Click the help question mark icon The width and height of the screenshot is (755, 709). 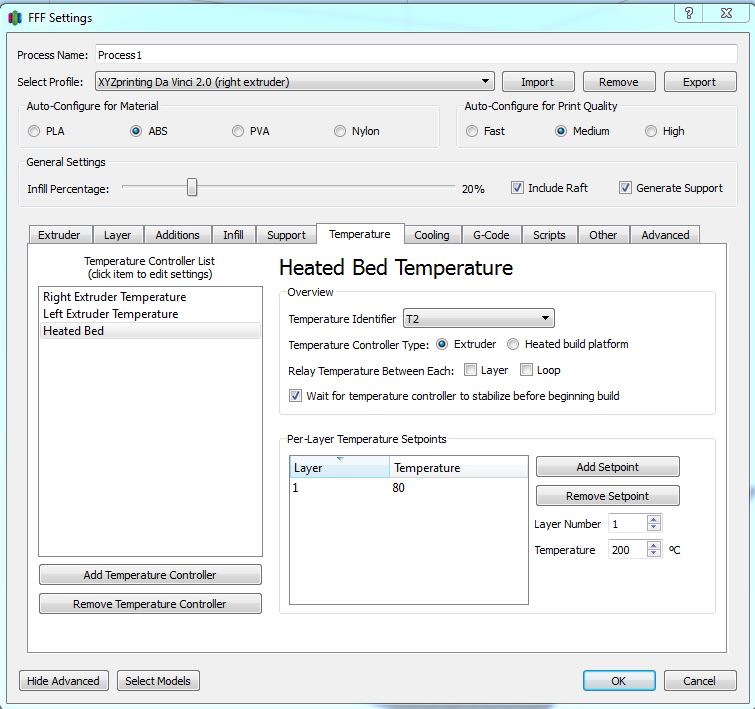click(x=688, y=12)
